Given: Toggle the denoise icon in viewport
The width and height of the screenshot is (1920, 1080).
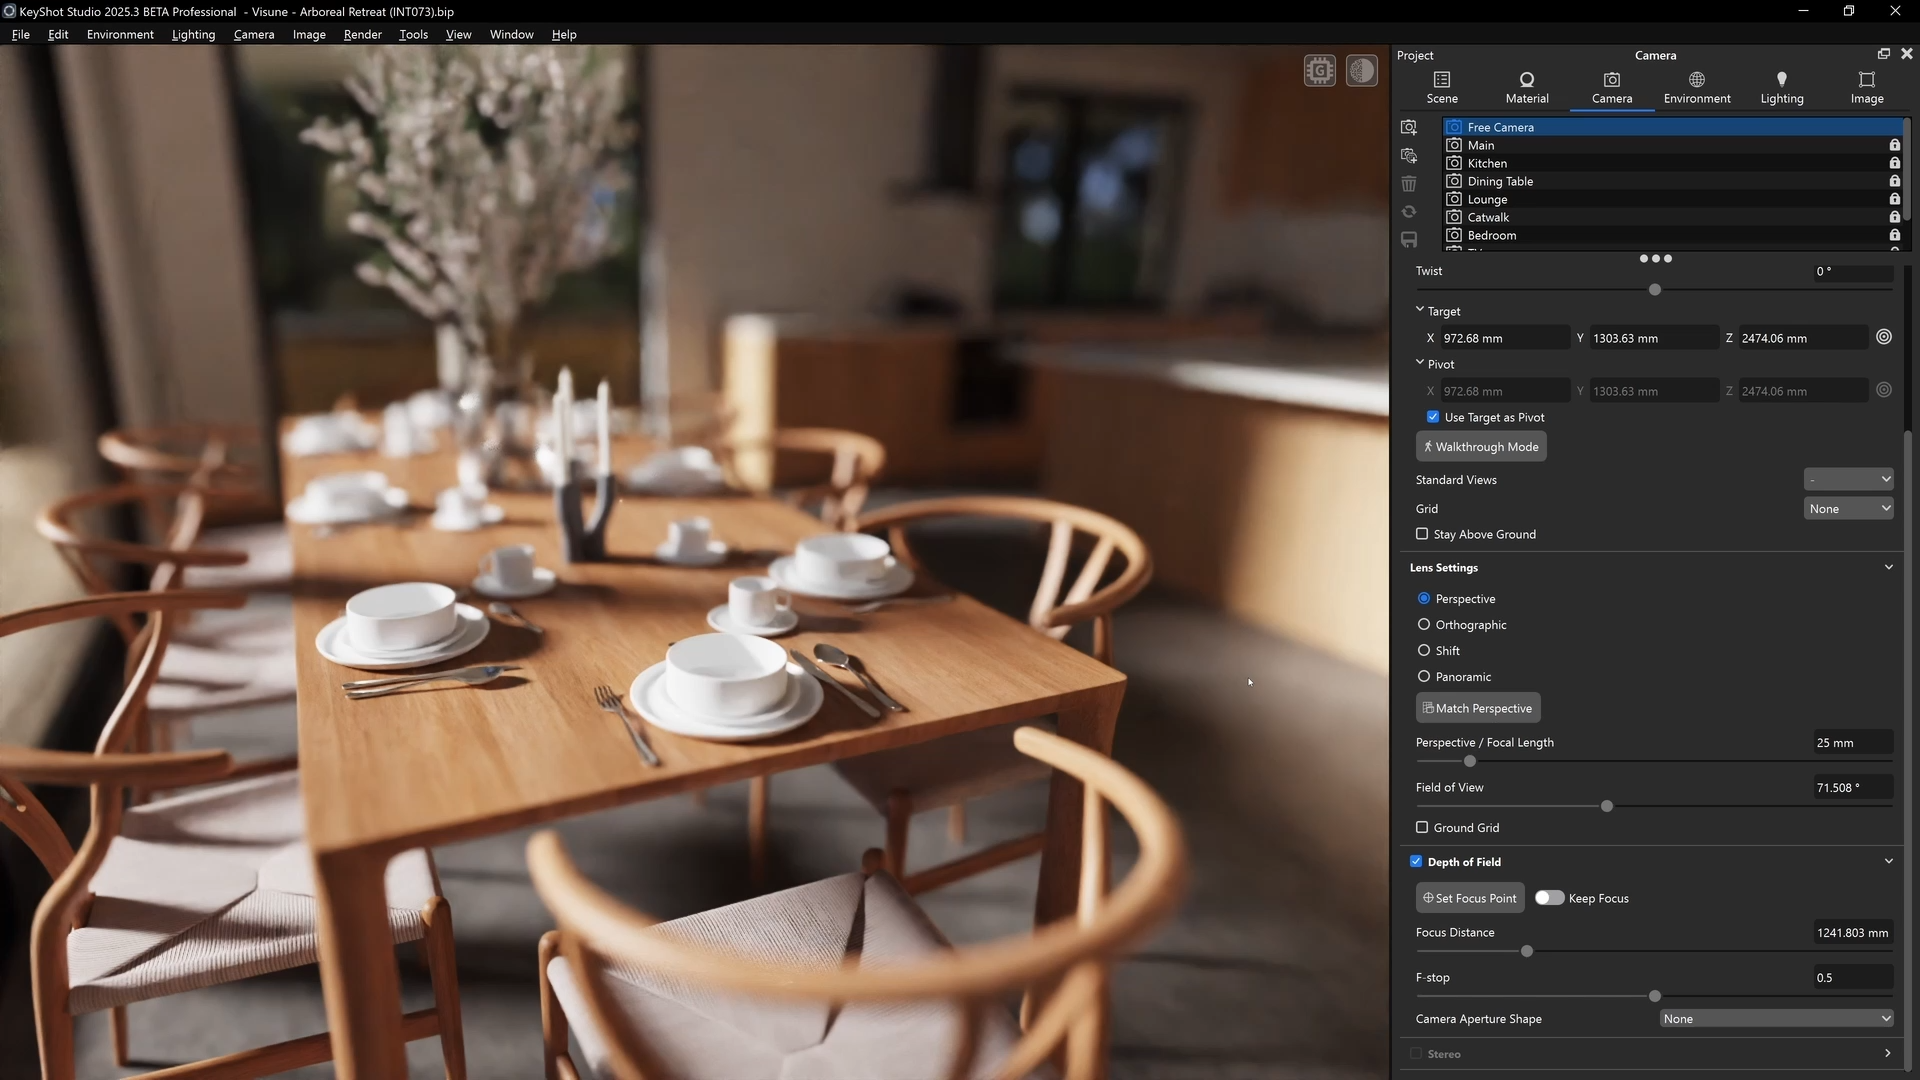Looking at the screenshot, I should point(1362,71).
